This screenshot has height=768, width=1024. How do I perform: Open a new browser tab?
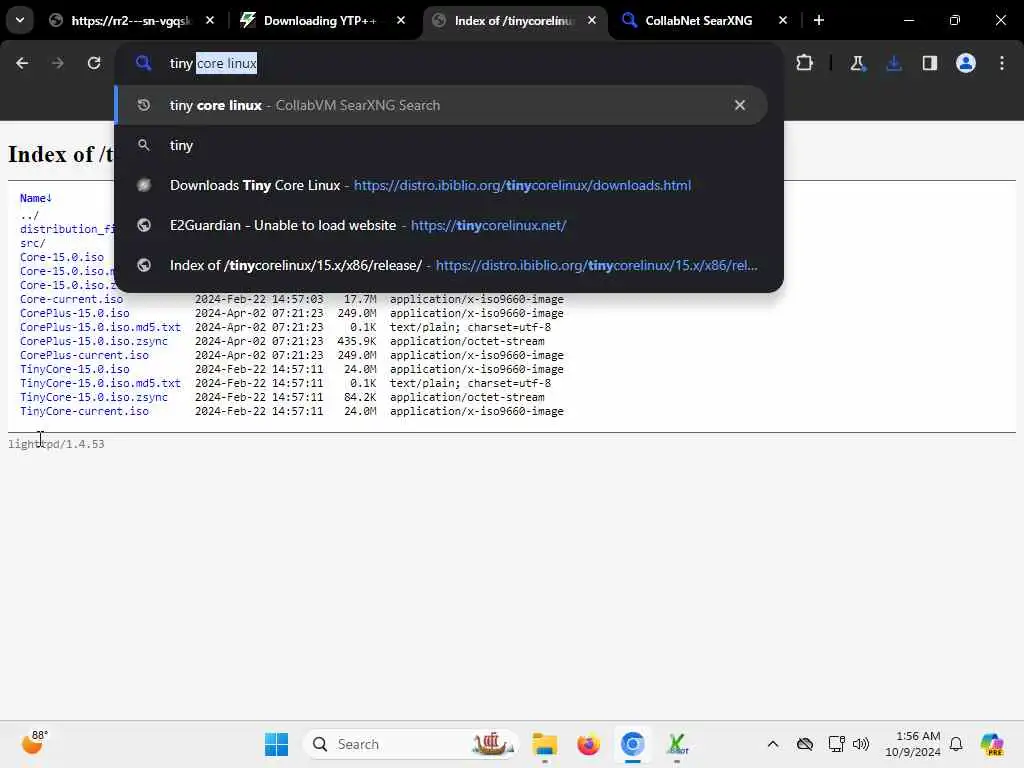pos(819,20)
